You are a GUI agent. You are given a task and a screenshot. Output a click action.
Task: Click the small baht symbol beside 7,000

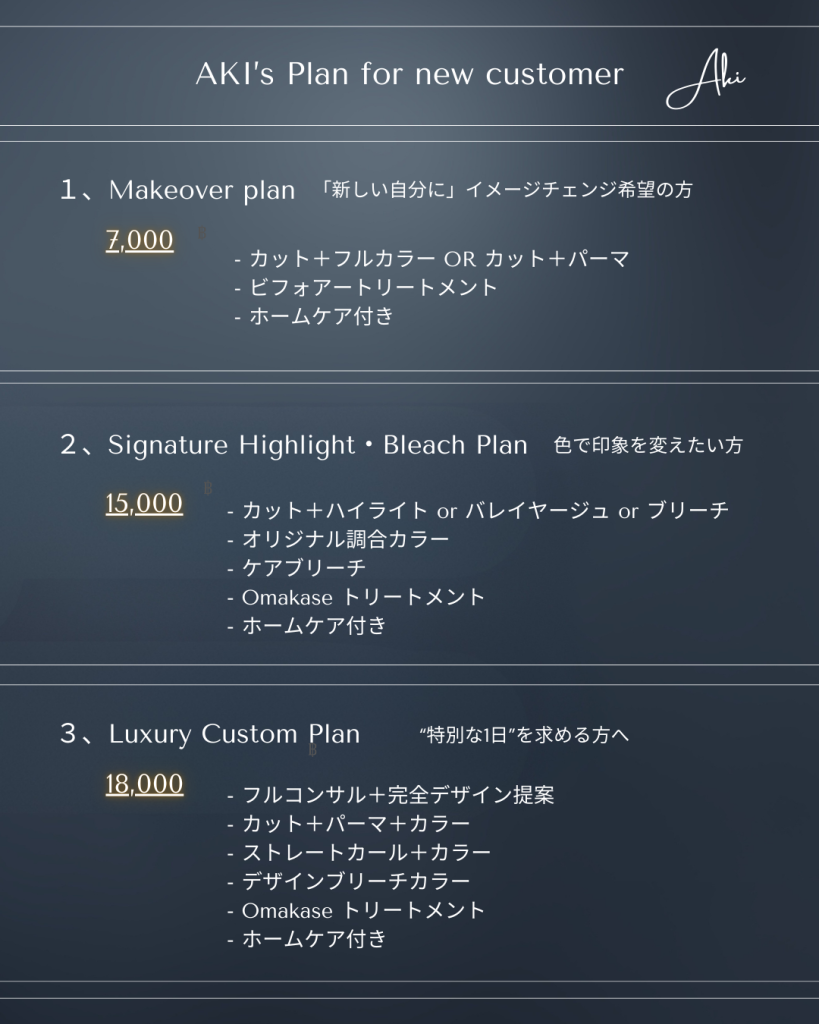[x=202, y=233]
